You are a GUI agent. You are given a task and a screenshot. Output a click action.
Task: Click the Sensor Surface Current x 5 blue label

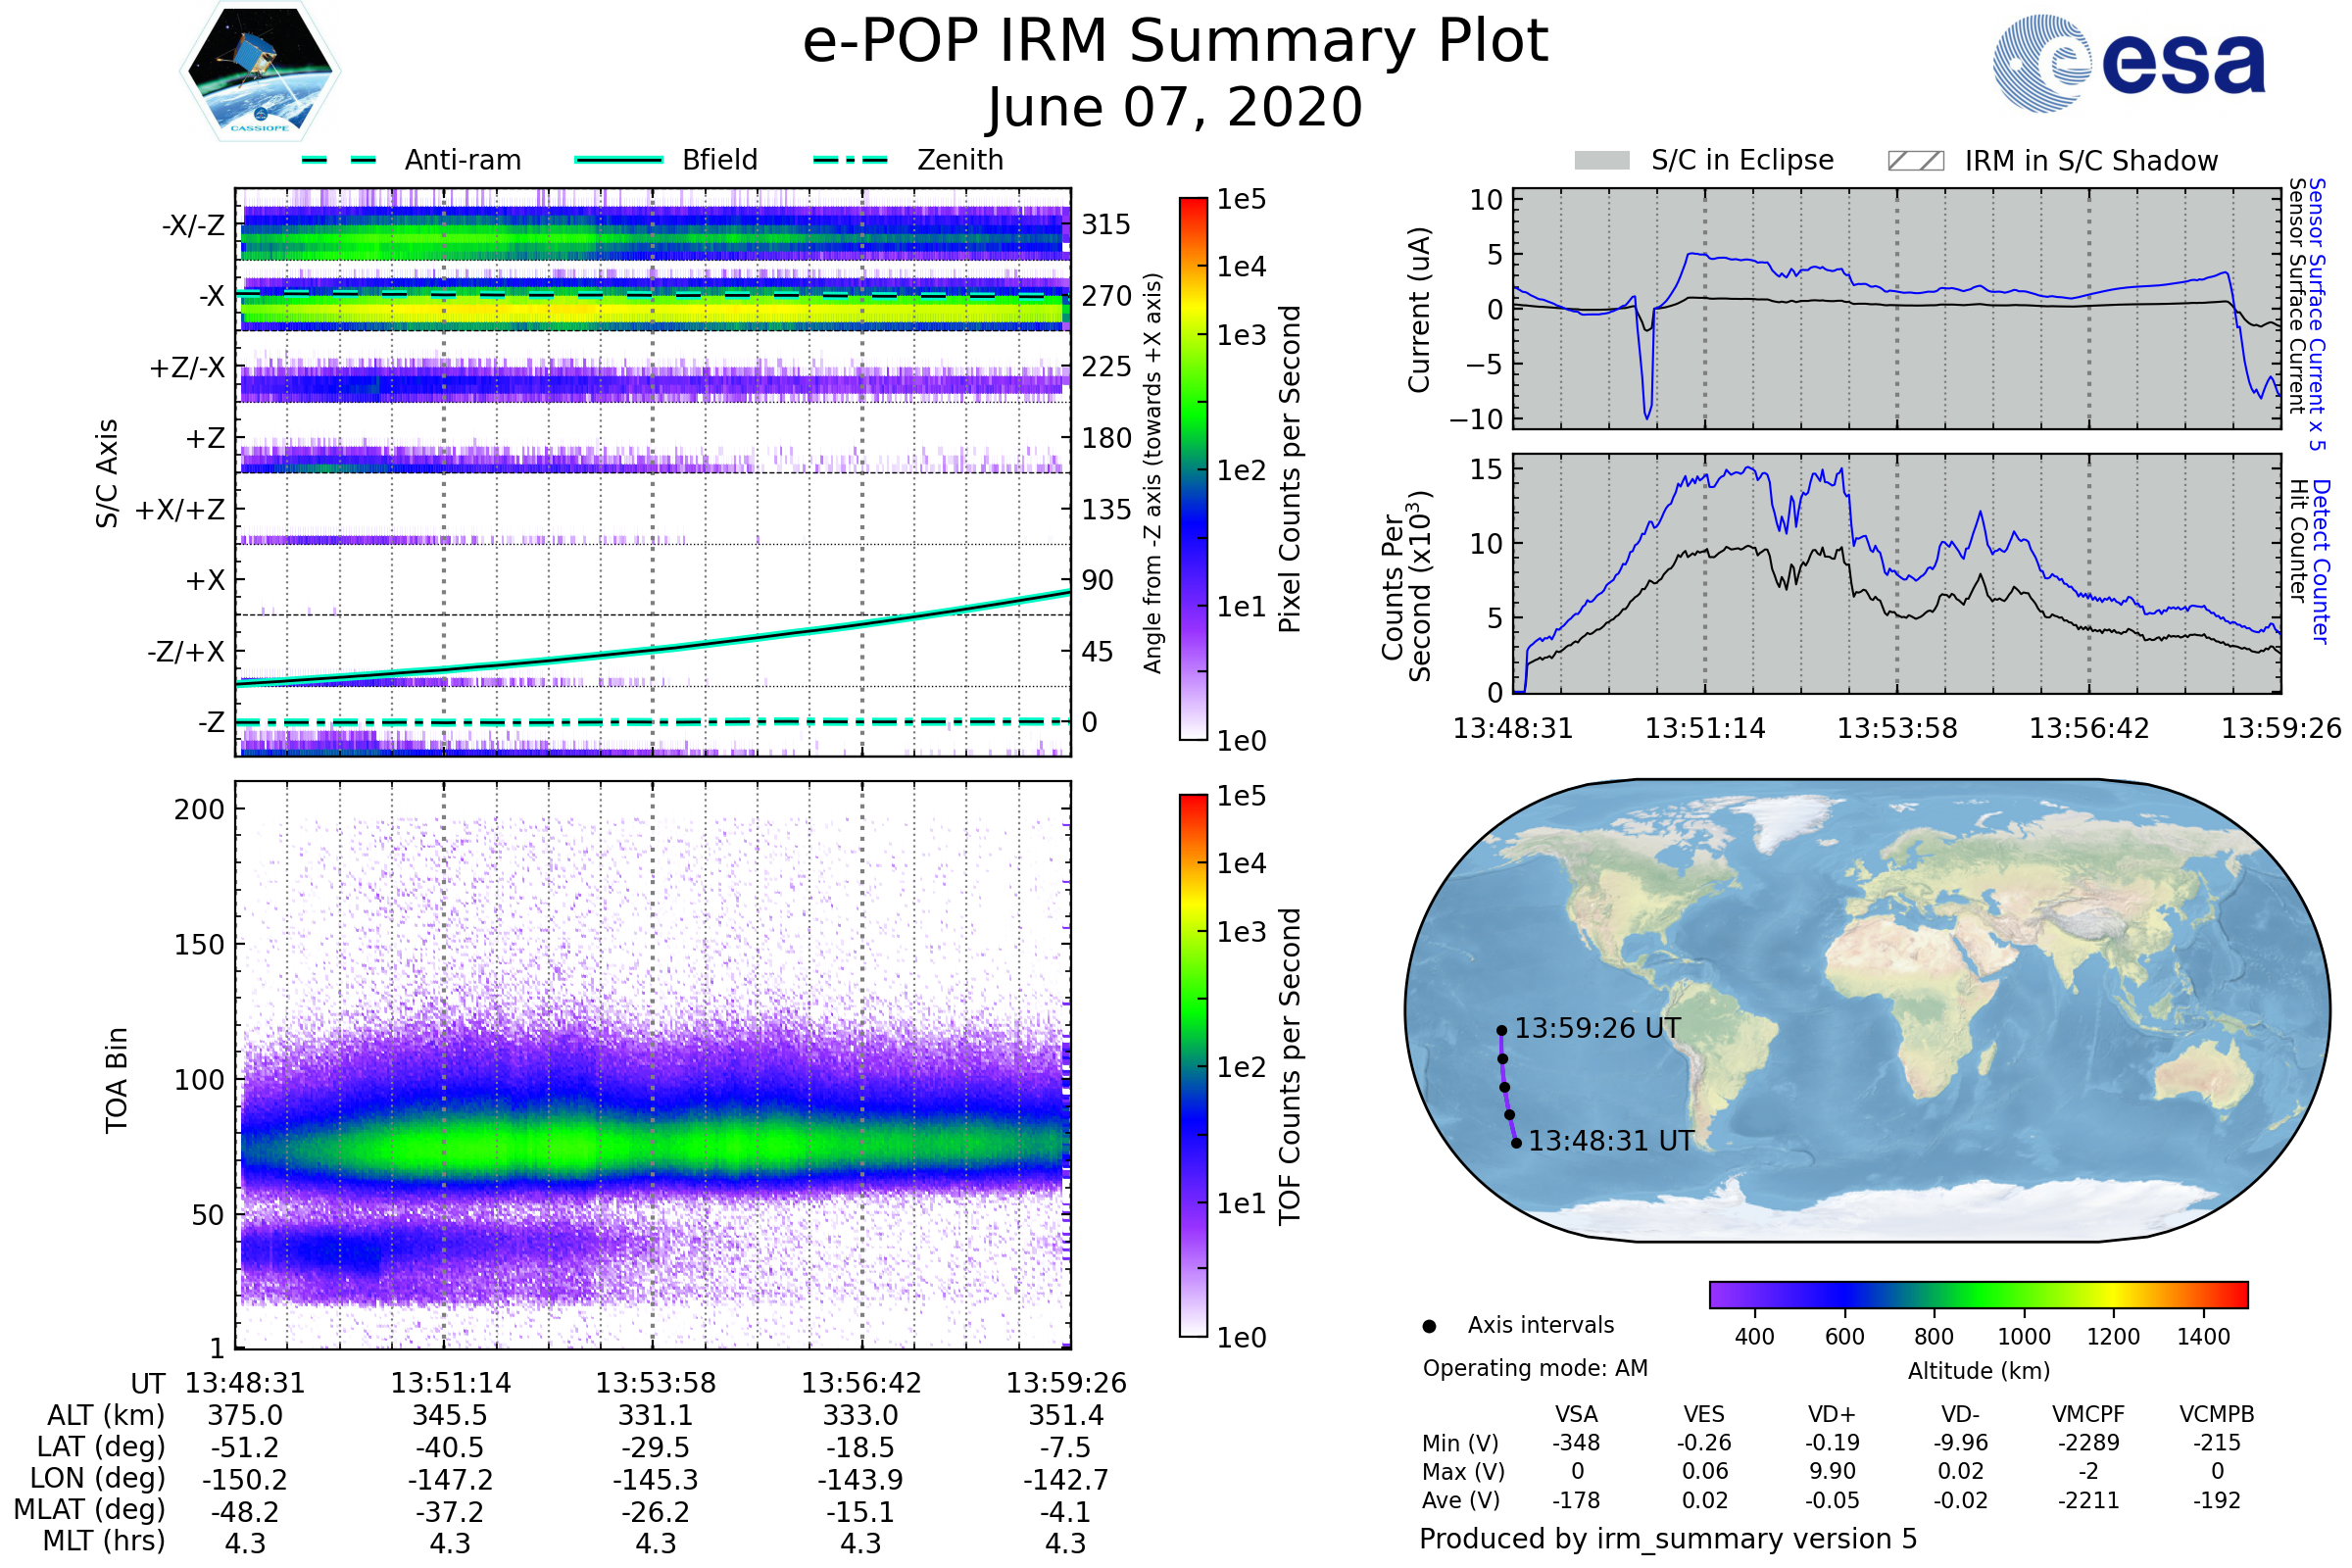(2316, 314)
